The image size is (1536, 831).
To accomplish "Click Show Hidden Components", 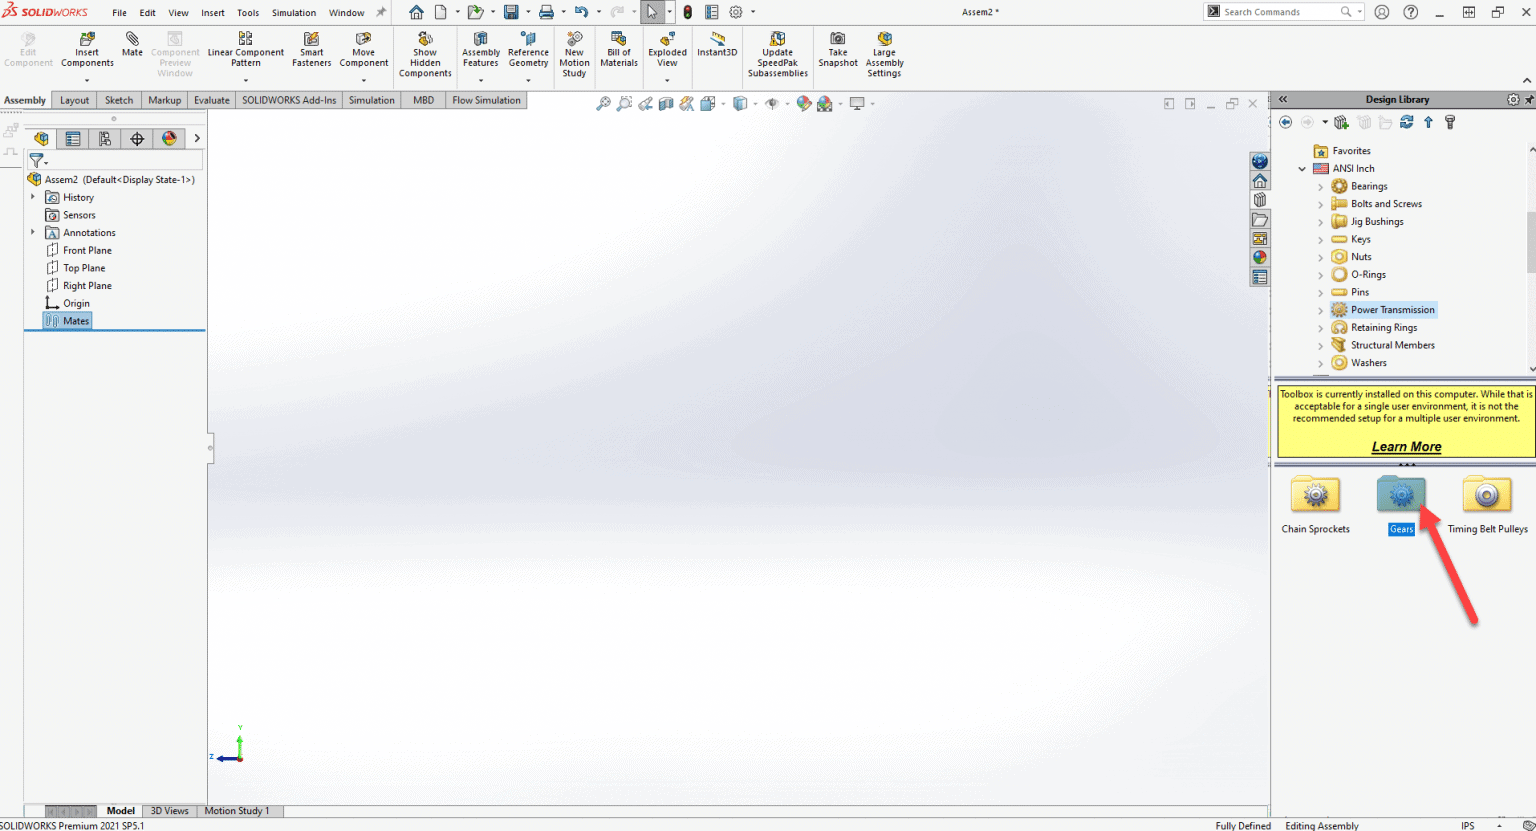I will tap(425, 54).
